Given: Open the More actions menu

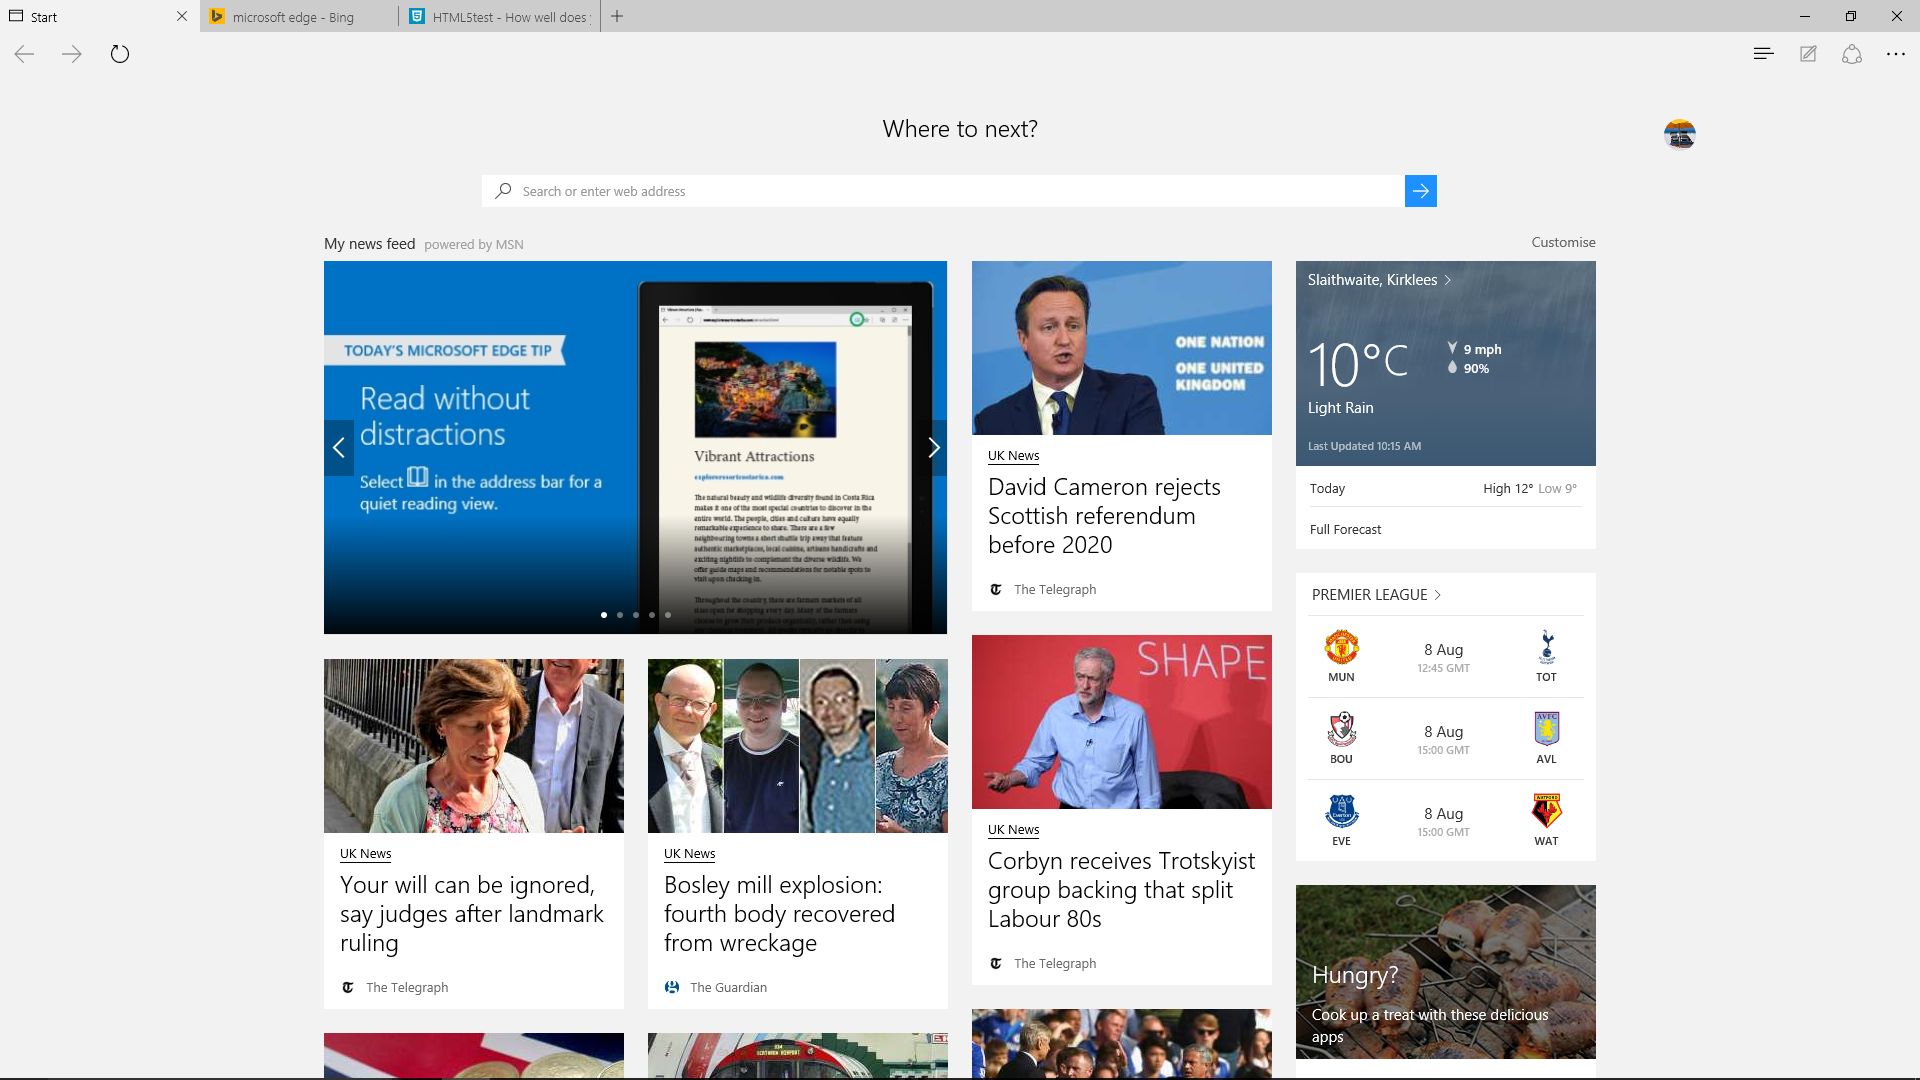Looking at the screenshot, I should 1896,53.
